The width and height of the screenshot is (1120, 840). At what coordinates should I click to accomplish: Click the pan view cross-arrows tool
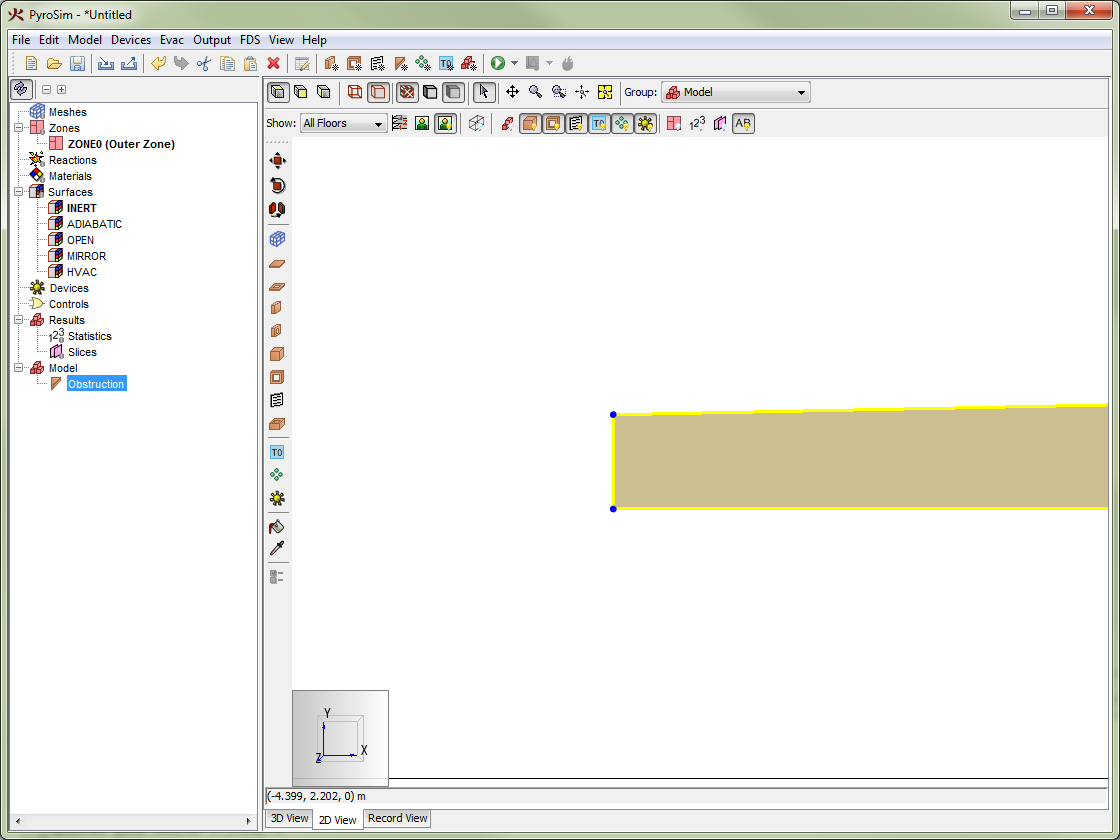pyautogui.click(x=512, y=92)
